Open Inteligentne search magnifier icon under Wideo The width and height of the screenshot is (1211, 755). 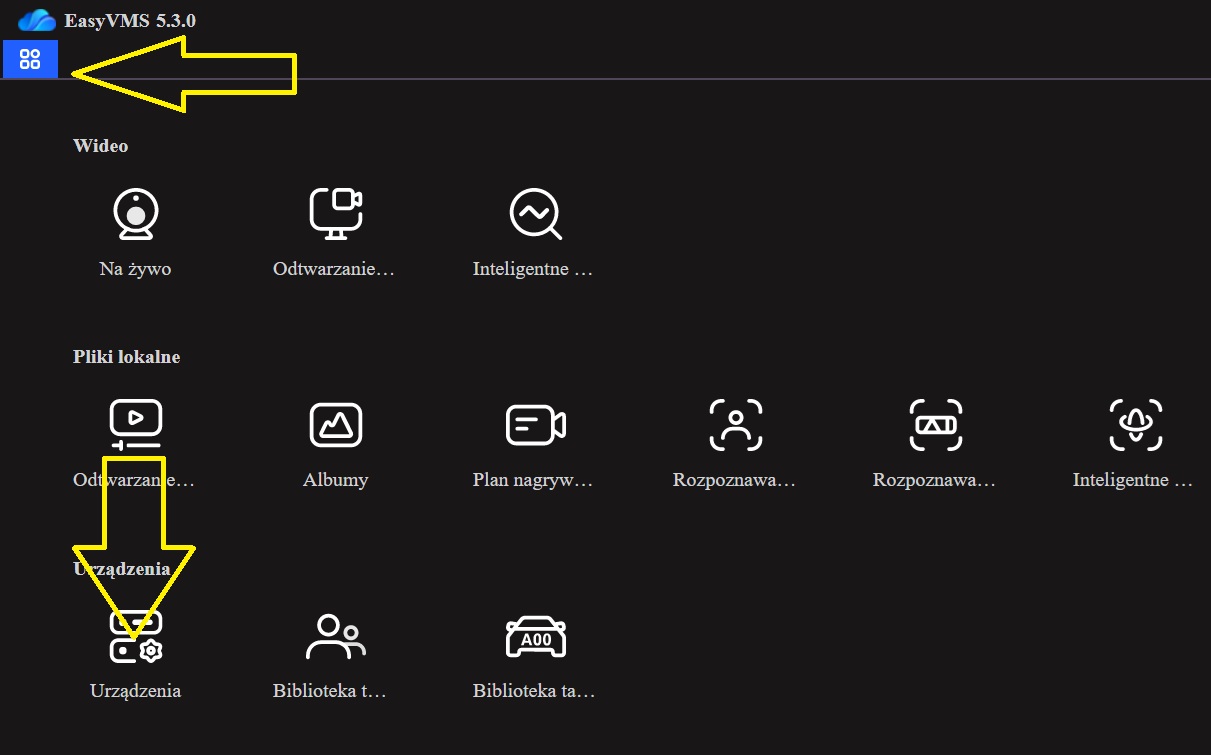tap(535, 214)
